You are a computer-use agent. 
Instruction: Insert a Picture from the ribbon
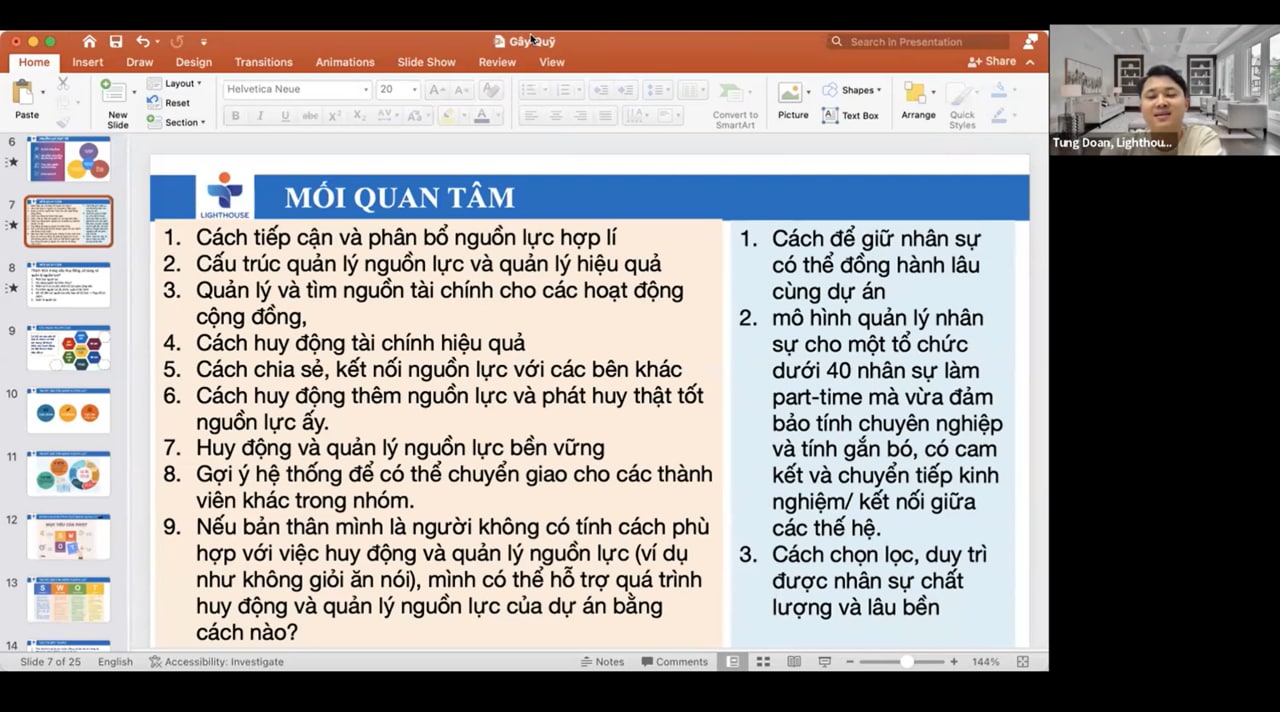[x=792, y=100]
